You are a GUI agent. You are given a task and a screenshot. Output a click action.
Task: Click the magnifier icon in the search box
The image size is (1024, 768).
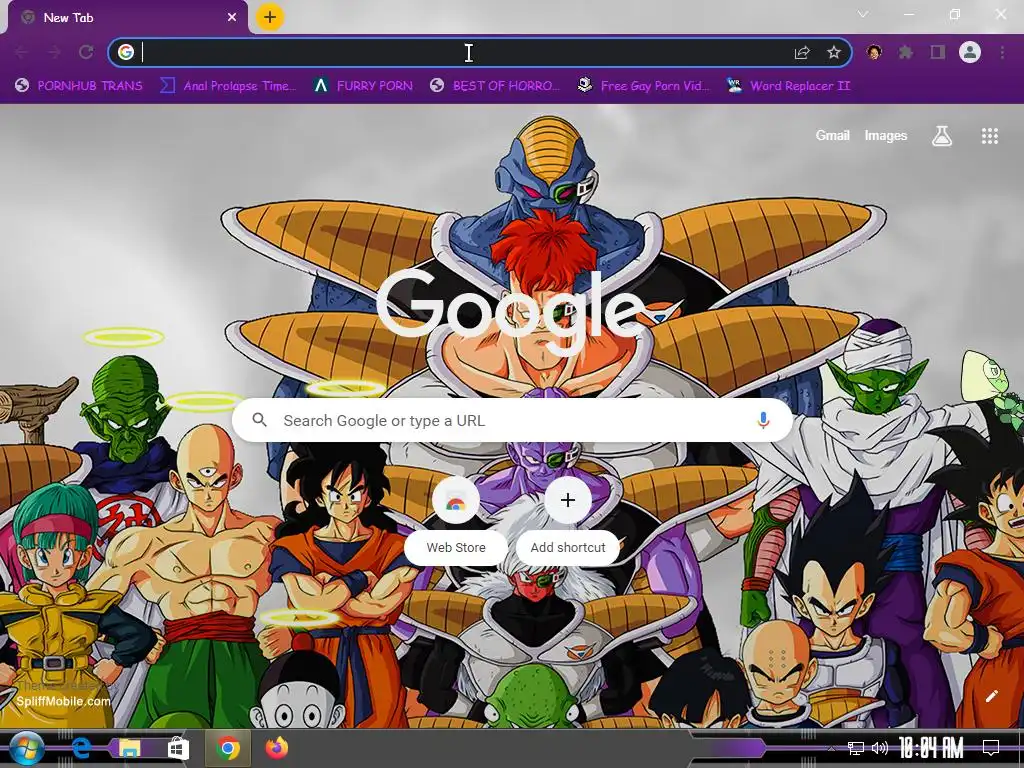point(259,420)
